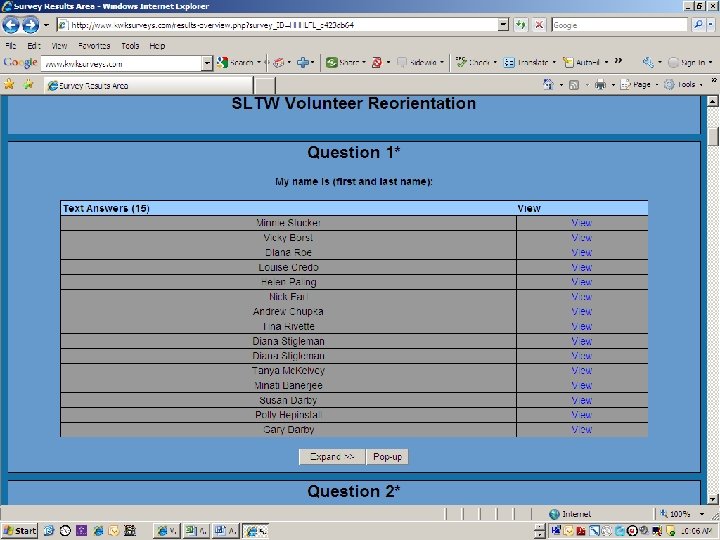Select the Survey Results Area tab
Screen dimensions: 720x540
148,85
